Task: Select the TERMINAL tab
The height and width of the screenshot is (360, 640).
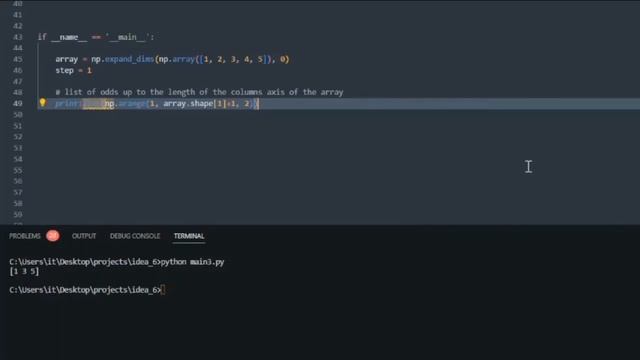Action: pos(189,236)
